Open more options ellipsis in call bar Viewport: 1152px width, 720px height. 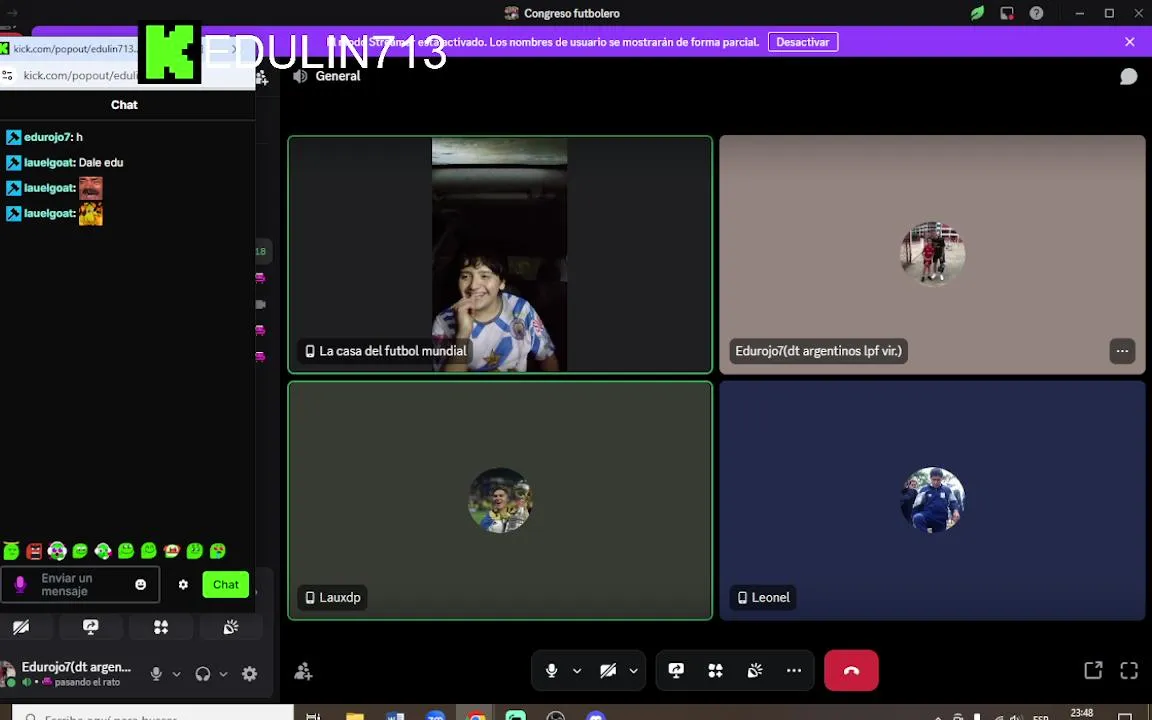point(793,670)
